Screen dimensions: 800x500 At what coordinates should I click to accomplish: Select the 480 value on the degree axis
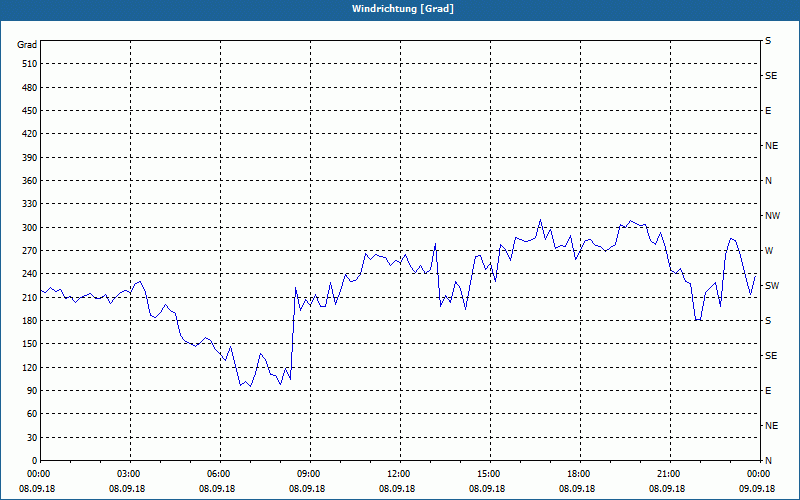pyautogui.click(x=30, y=88)
